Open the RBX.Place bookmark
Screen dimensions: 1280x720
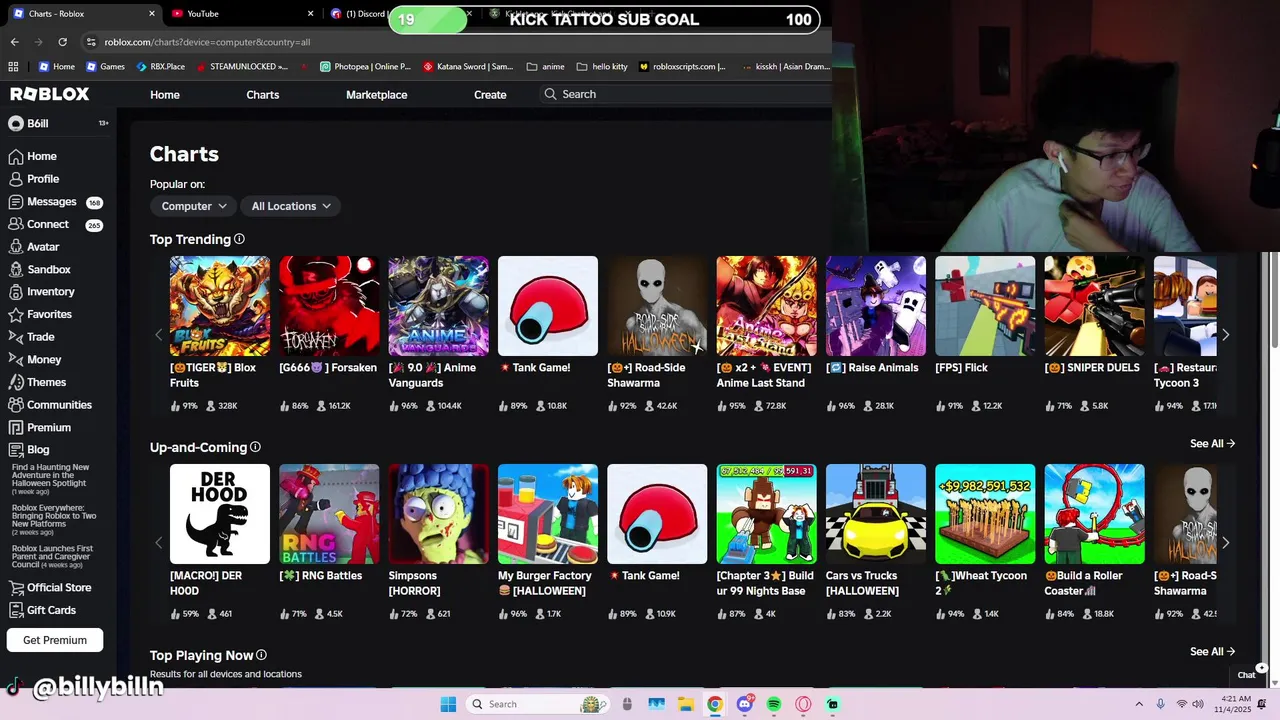[160, 67]
